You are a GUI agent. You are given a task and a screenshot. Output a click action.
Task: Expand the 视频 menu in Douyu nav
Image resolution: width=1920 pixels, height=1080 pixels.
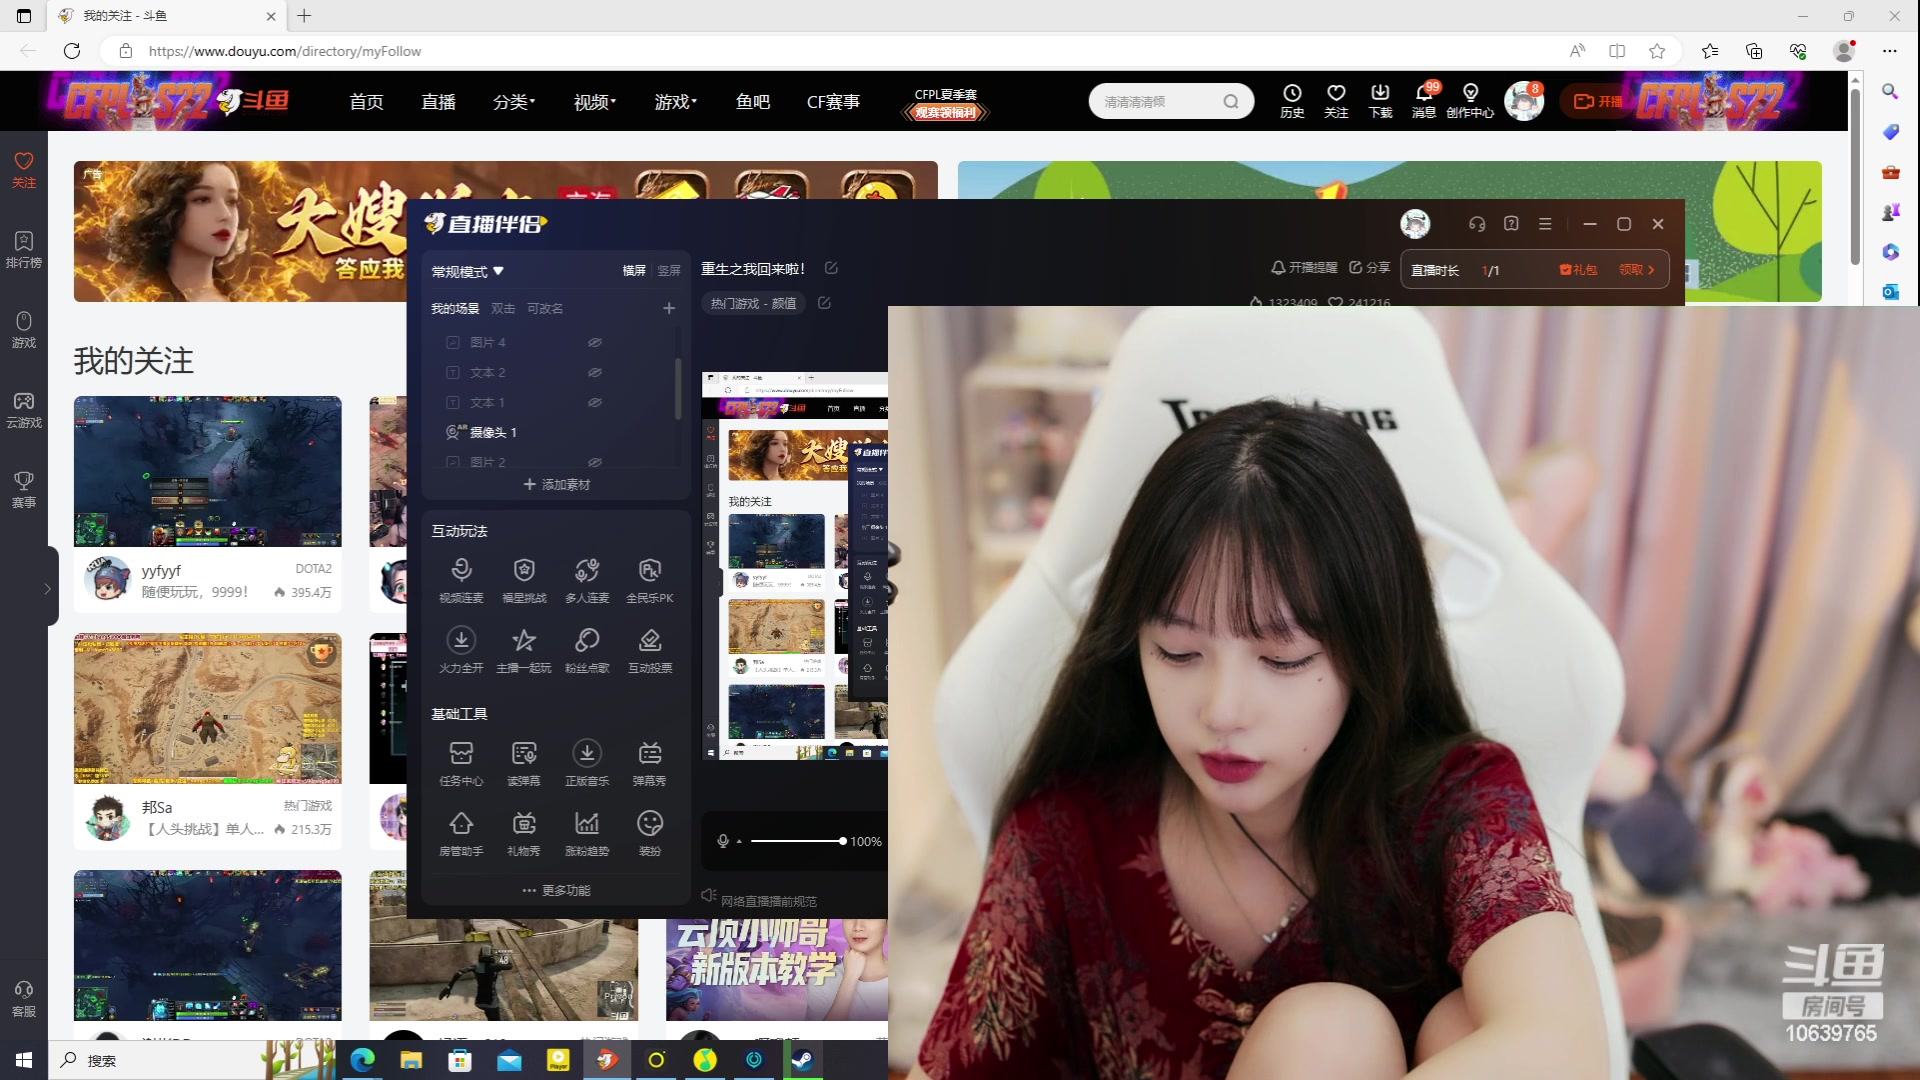pos(595,102)
